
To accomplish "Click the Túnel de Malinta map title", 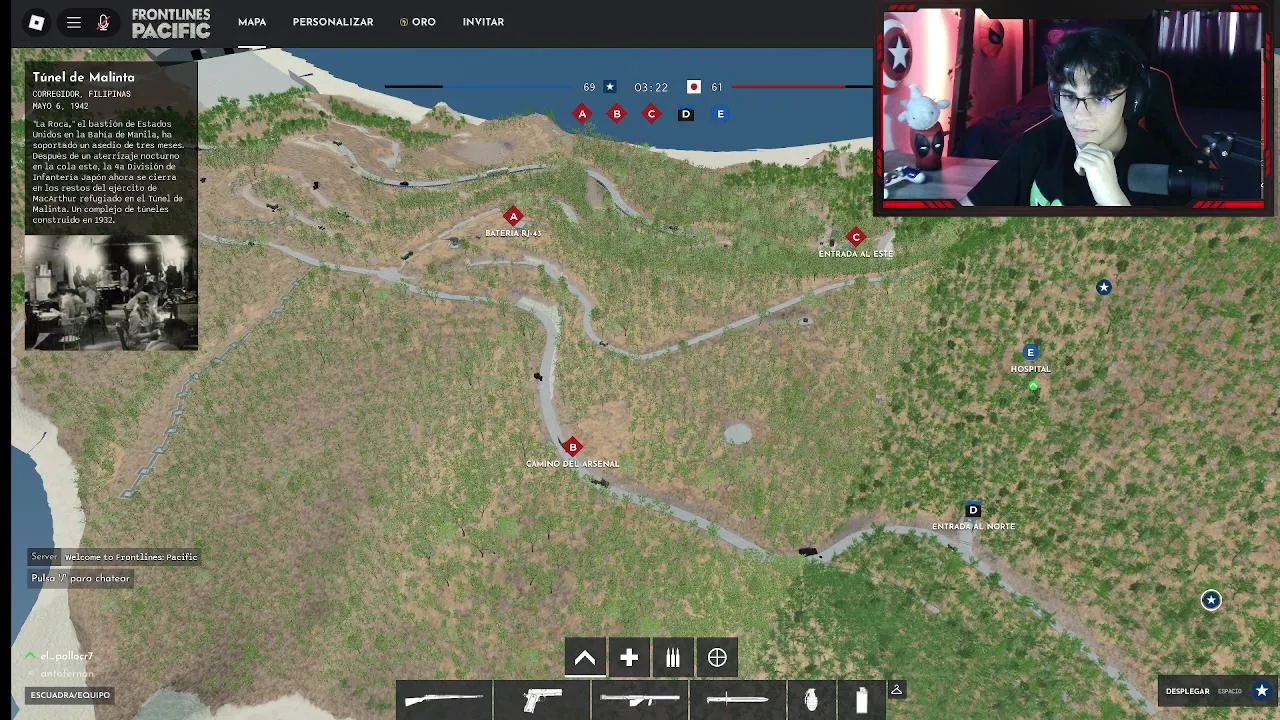I will (83, 77).
